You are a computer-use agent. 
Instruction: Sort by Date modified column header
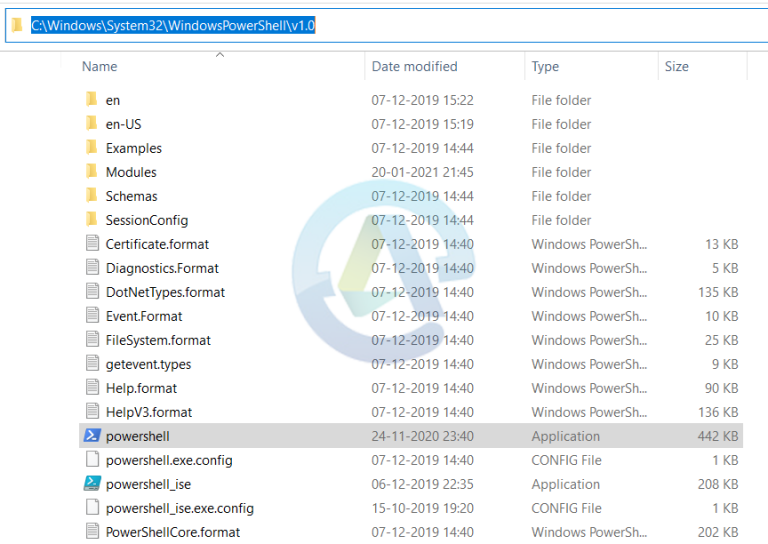pyautogui.click(x=414, y=67)
